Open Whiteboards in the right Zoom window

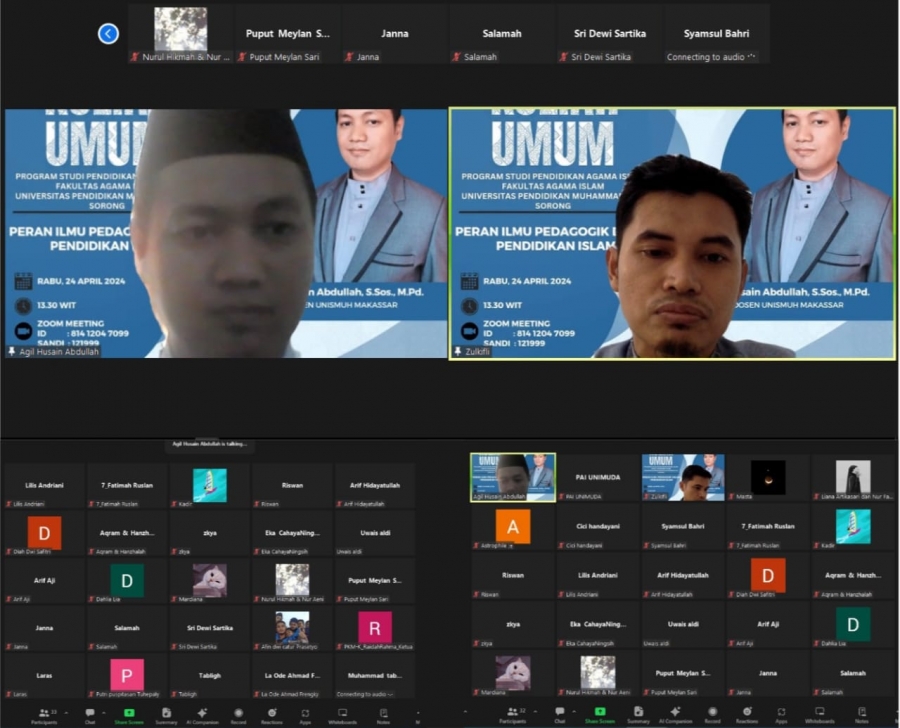820,715
